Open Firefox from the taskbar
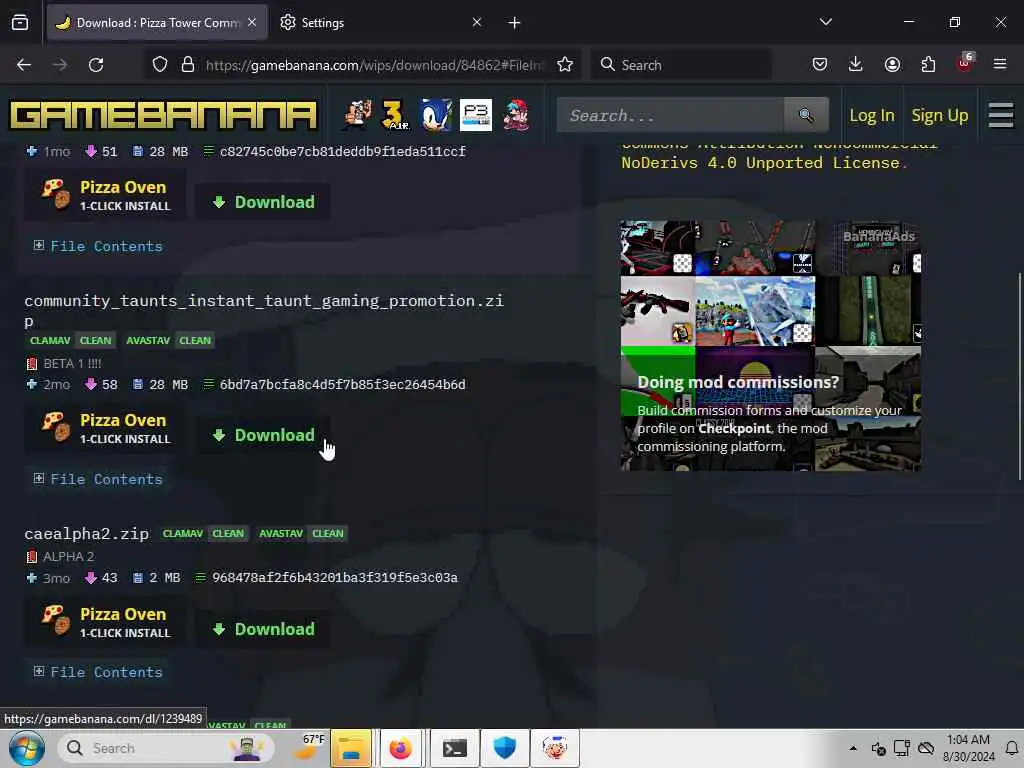Screen dimensions: 1024x768 coord(400,748)
